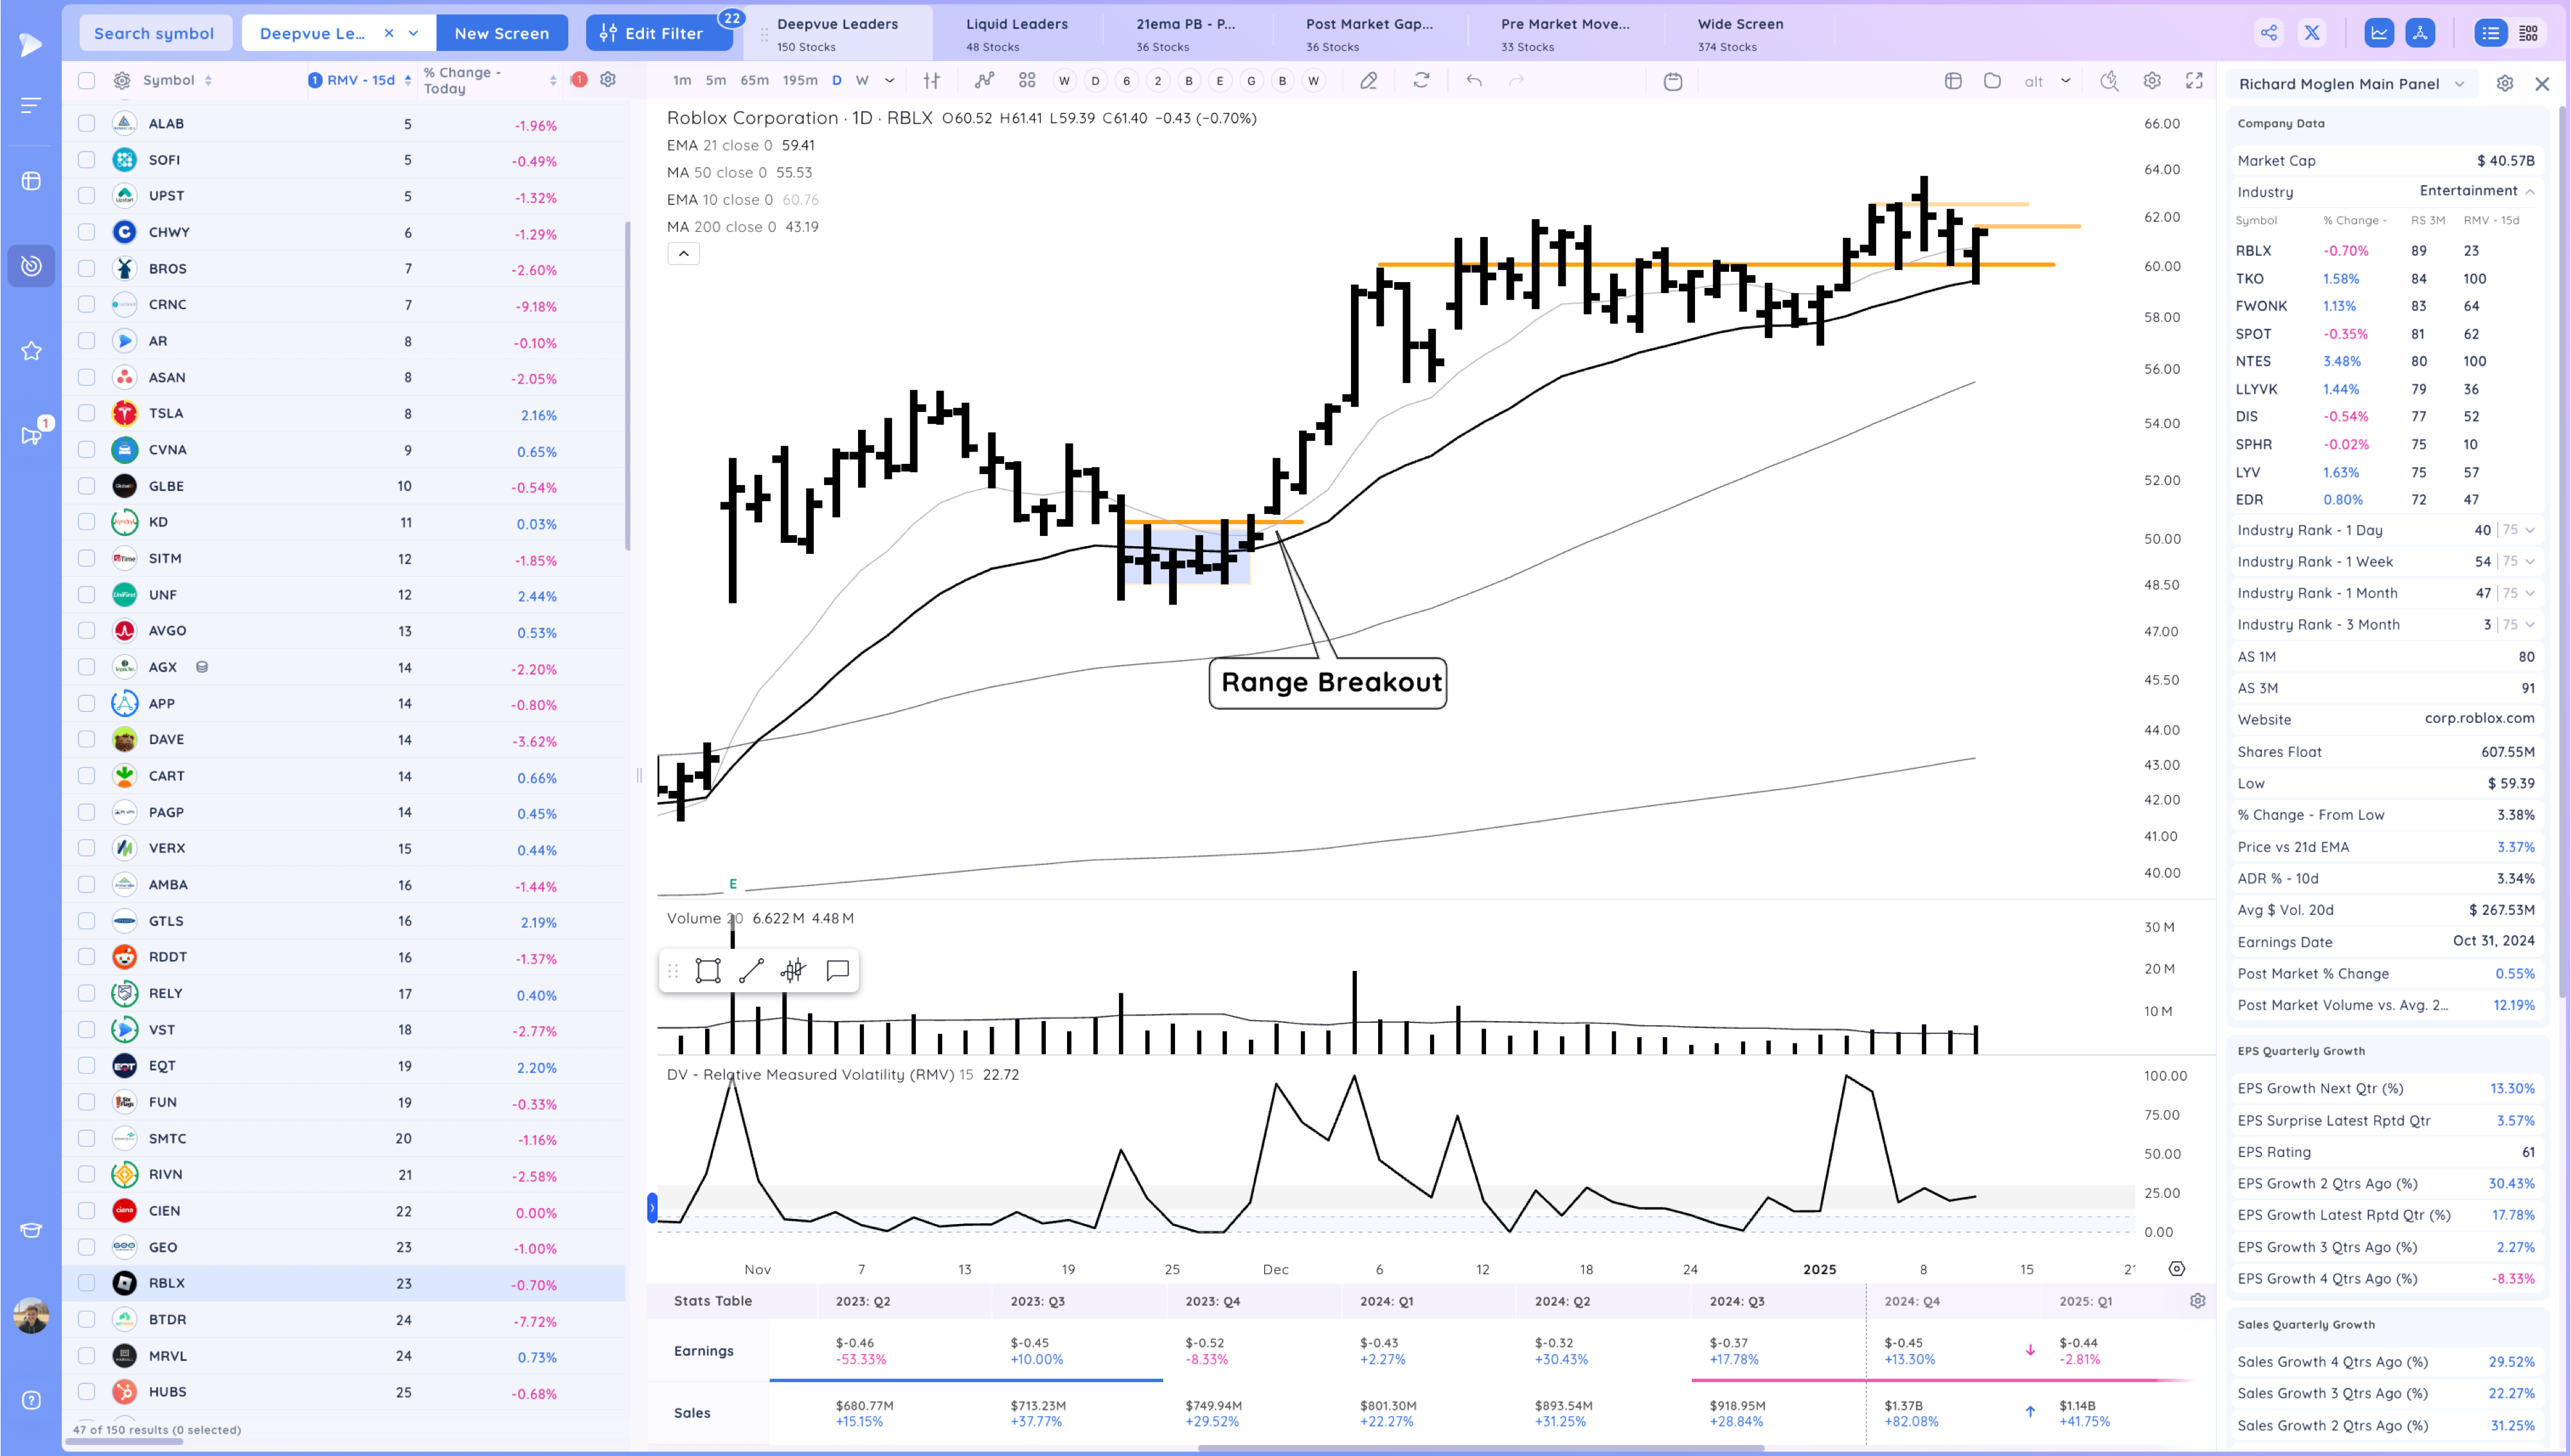Select the list layout view icon
Image resolution: width=2571 pixels, height=1456 pixels.
pos(2490,33)
